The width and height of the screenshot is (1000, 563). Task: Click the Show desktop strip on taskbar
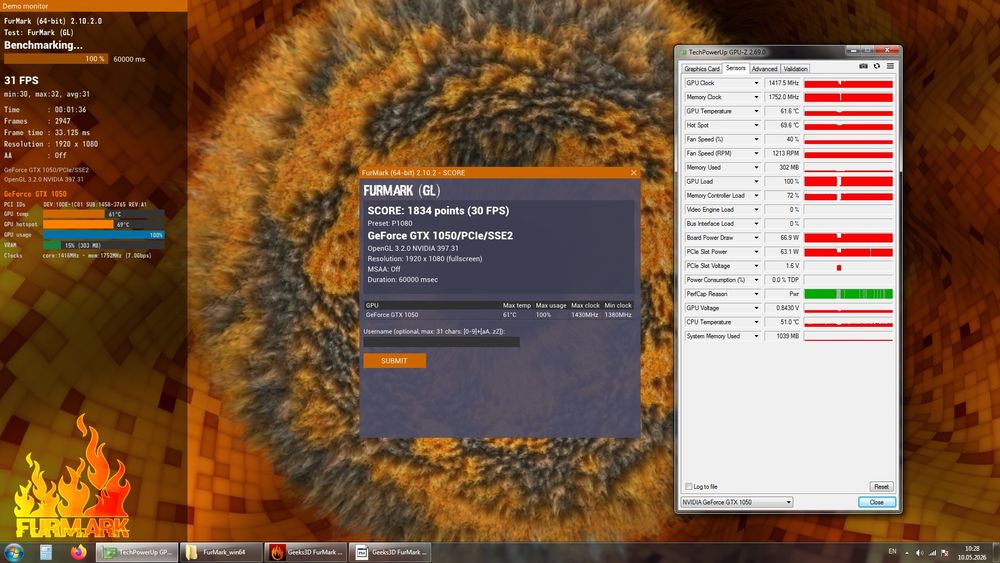[996, 552]
